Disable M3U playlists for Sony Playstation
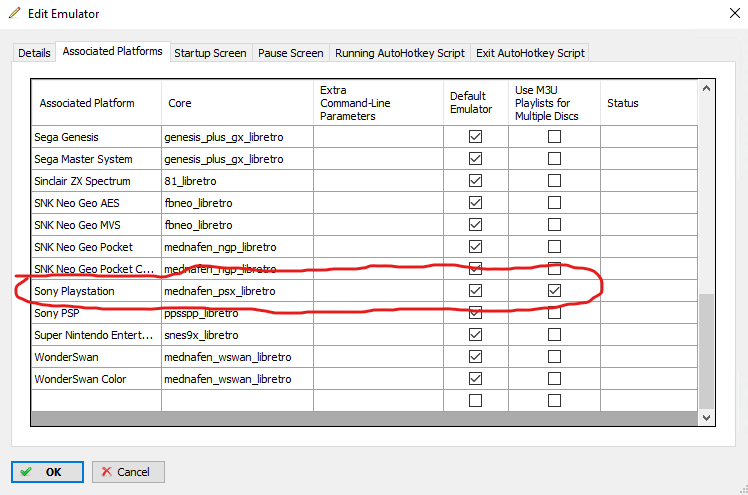Viewport: 748px width, 495px height. (554, 290)
